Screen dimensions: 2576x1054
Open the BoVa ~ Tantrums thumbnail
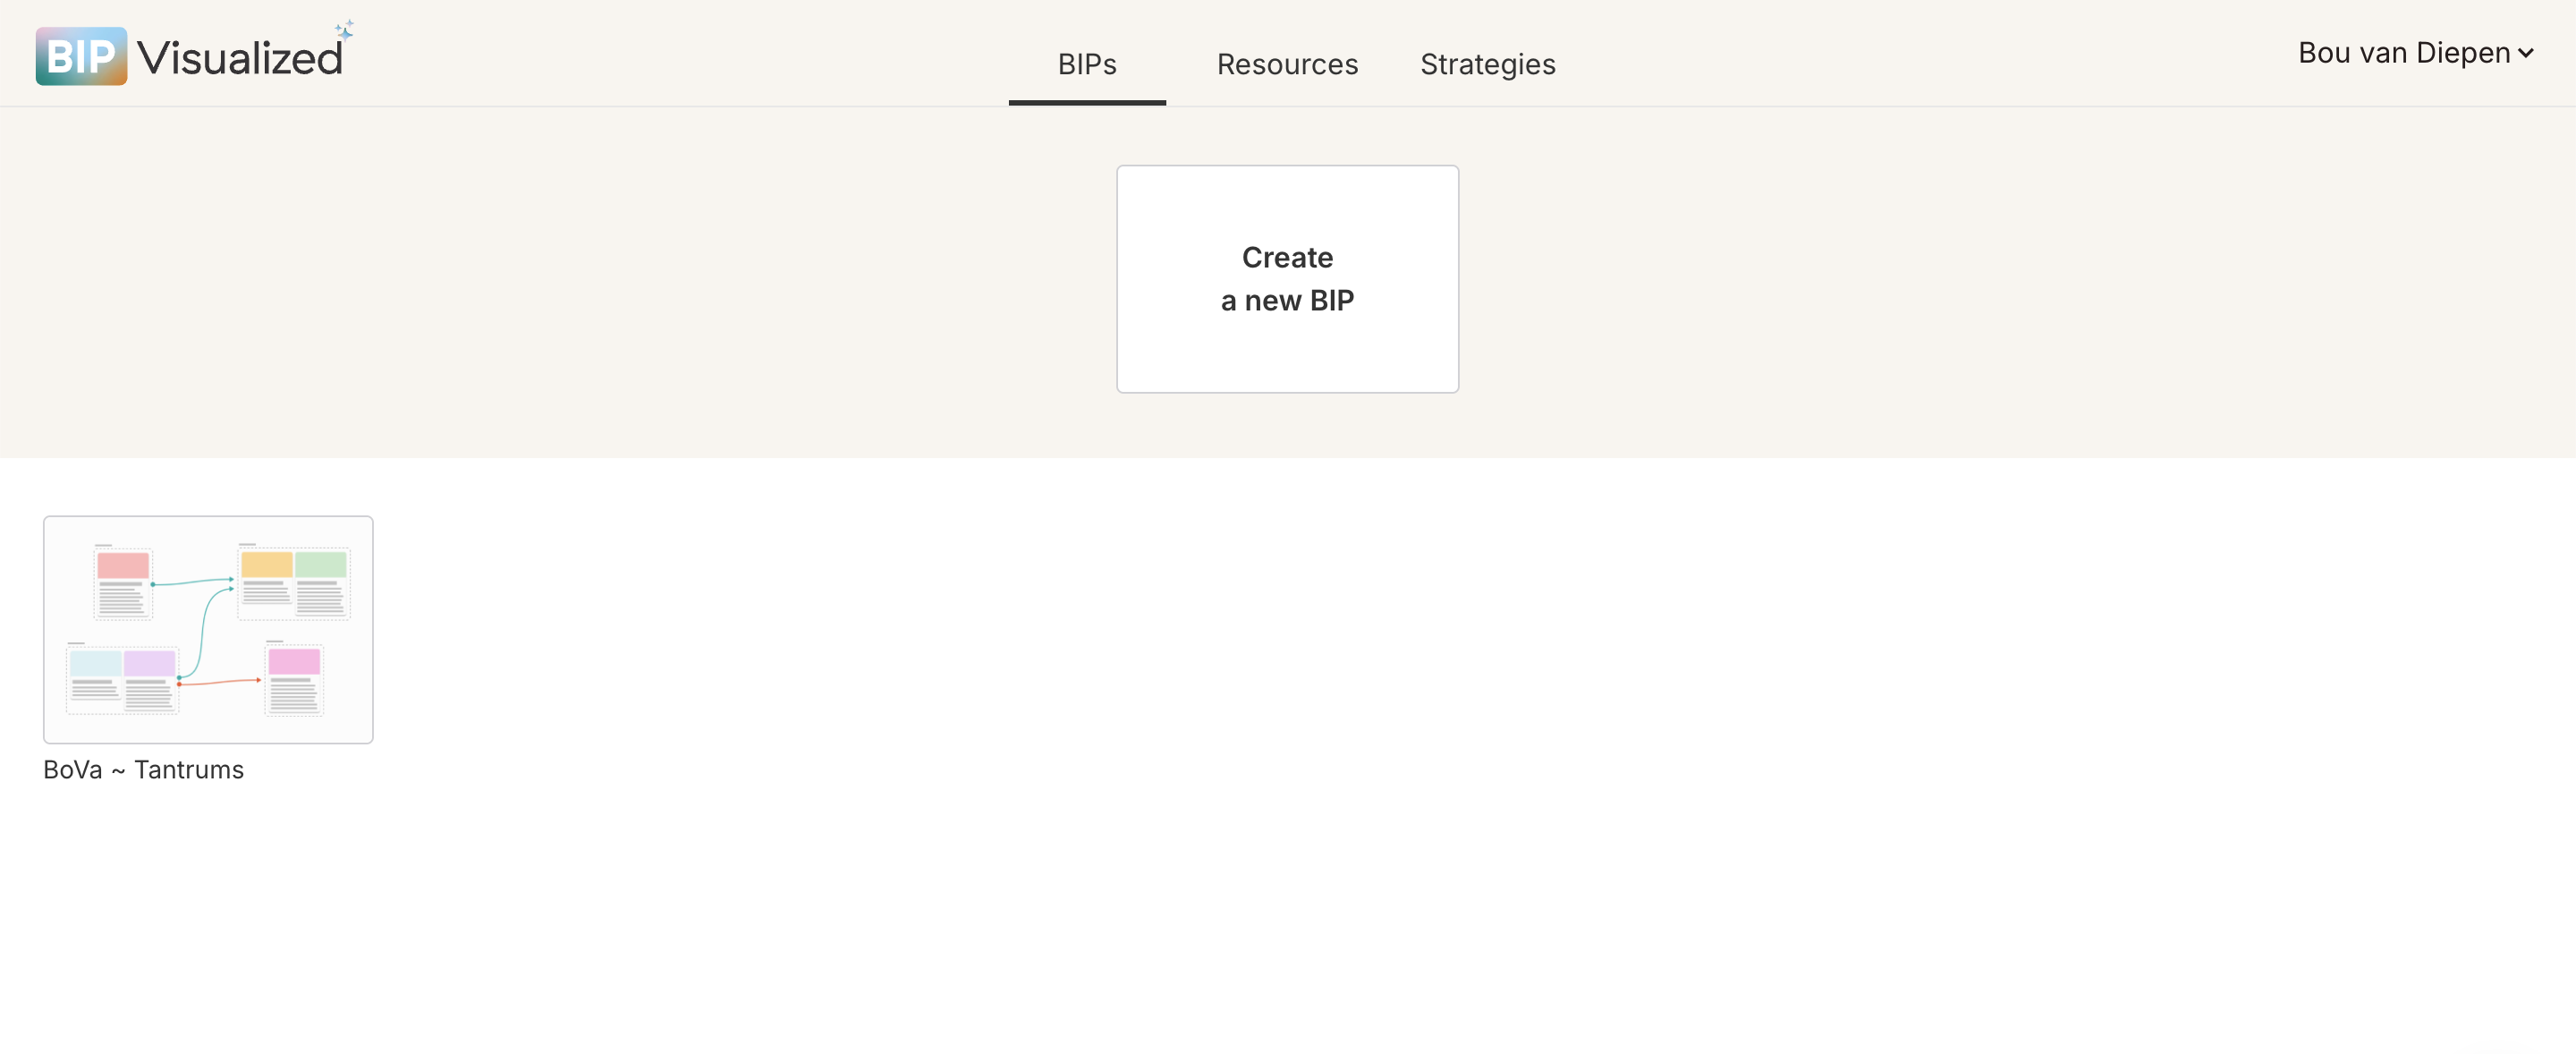[x=208, y=629]
